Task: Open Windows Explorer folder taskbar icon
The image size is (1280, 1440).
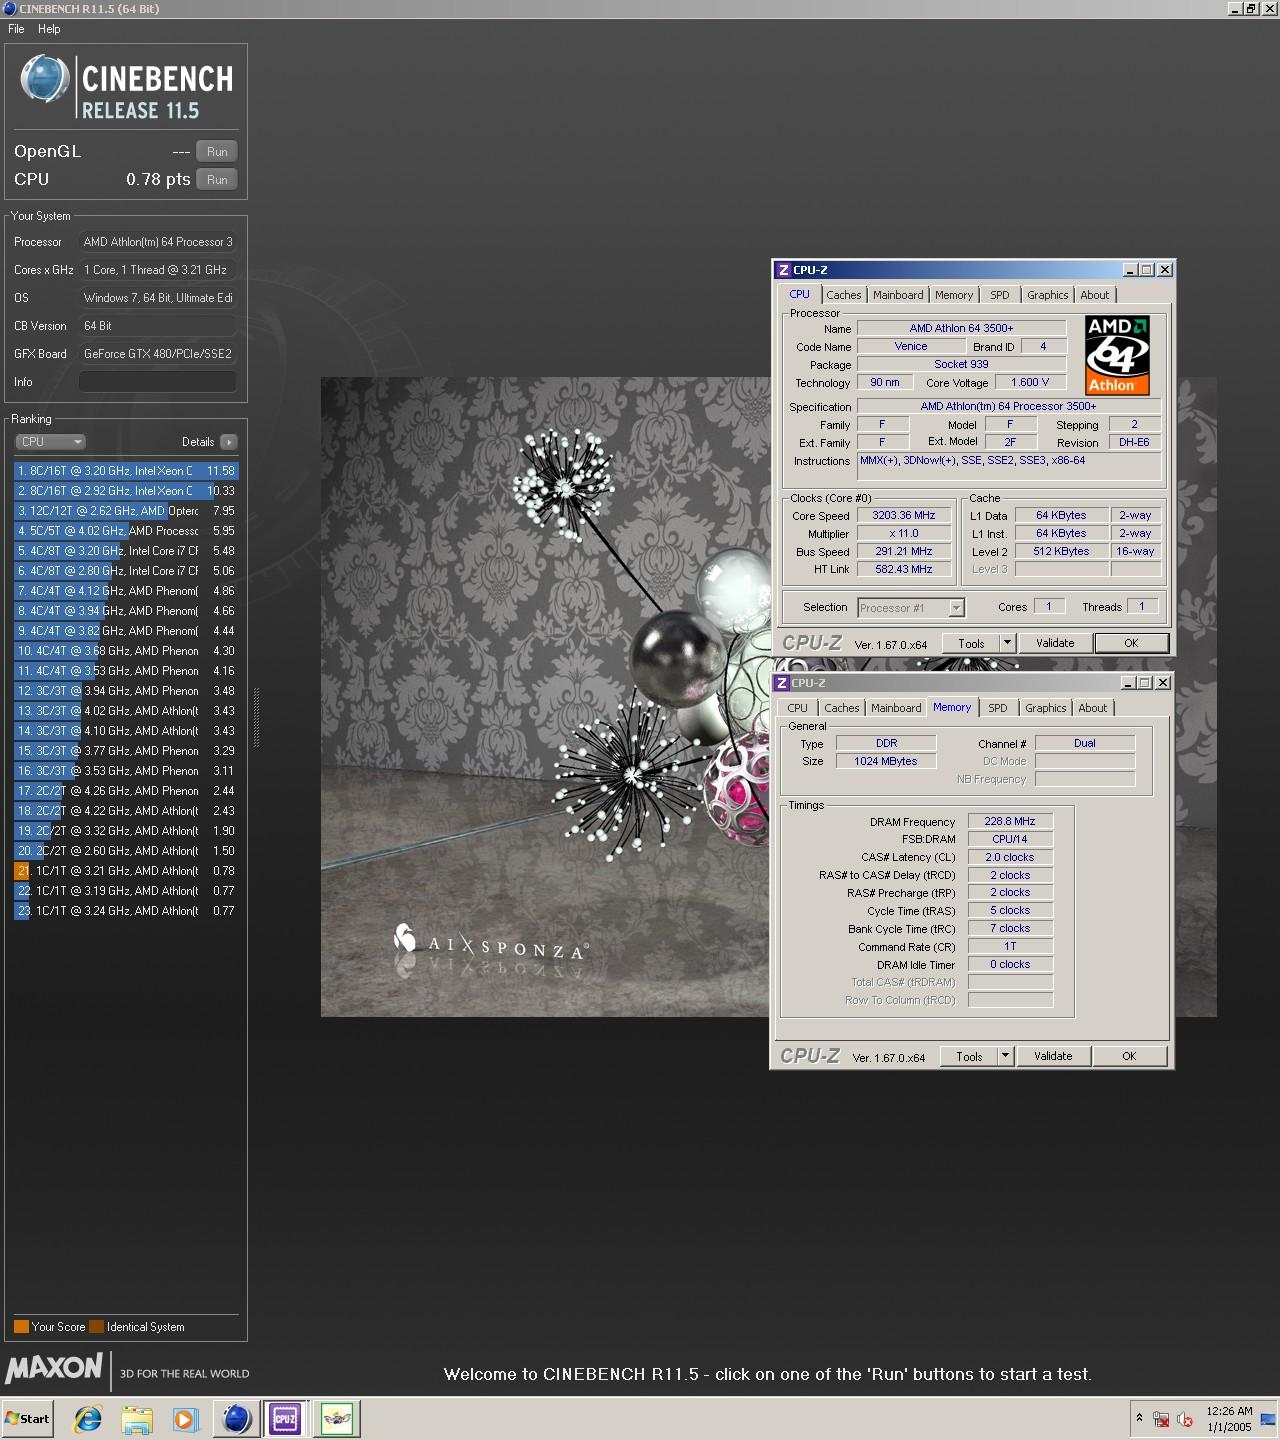Action: coord(137,1418)
